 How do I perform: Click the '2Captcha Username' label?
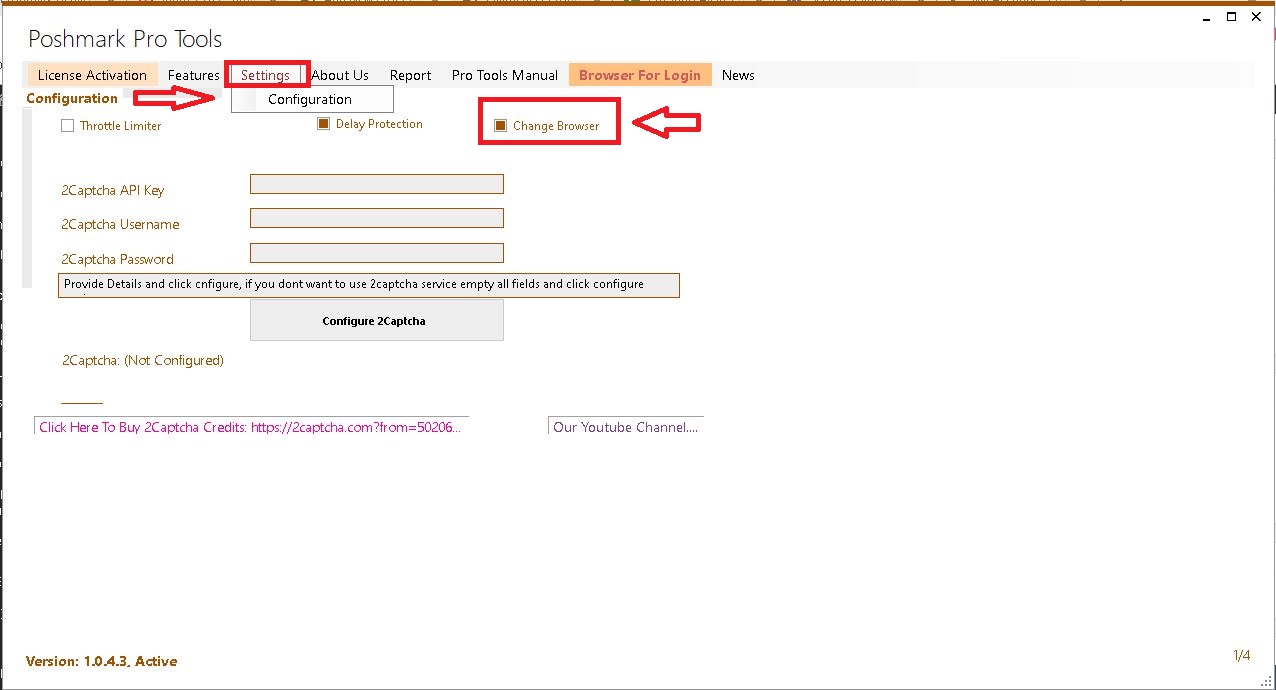point(121,224)
